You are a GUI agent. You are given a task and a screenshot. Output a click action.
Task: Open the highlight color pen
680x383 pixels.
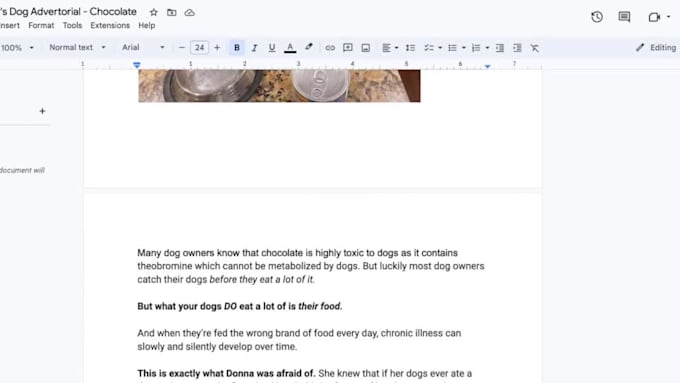[x=309, y=47]
